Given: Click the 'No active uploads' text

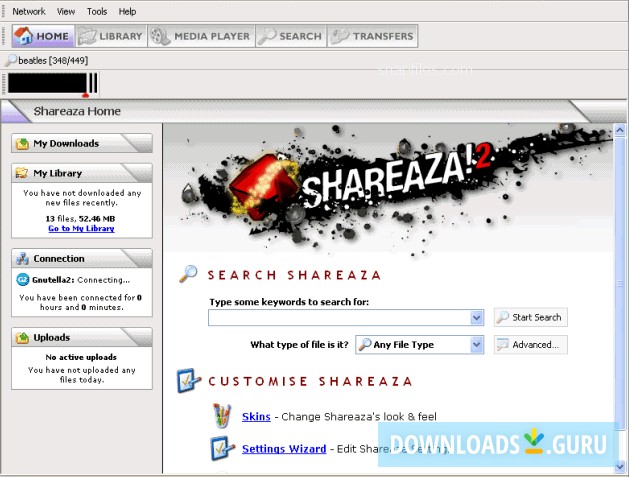Looking at the screenshot, I should pos(81,357).
